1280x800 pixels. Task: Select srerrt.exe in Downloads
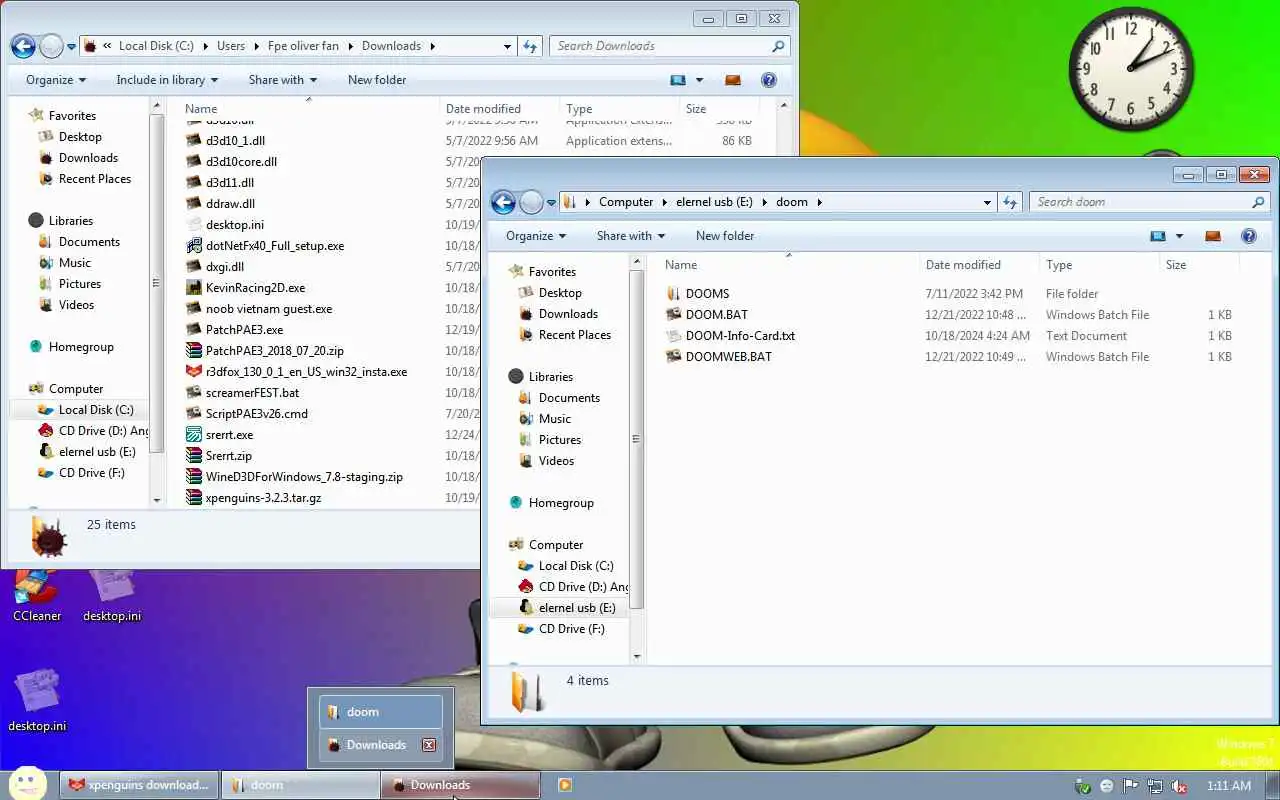(229, 435)
